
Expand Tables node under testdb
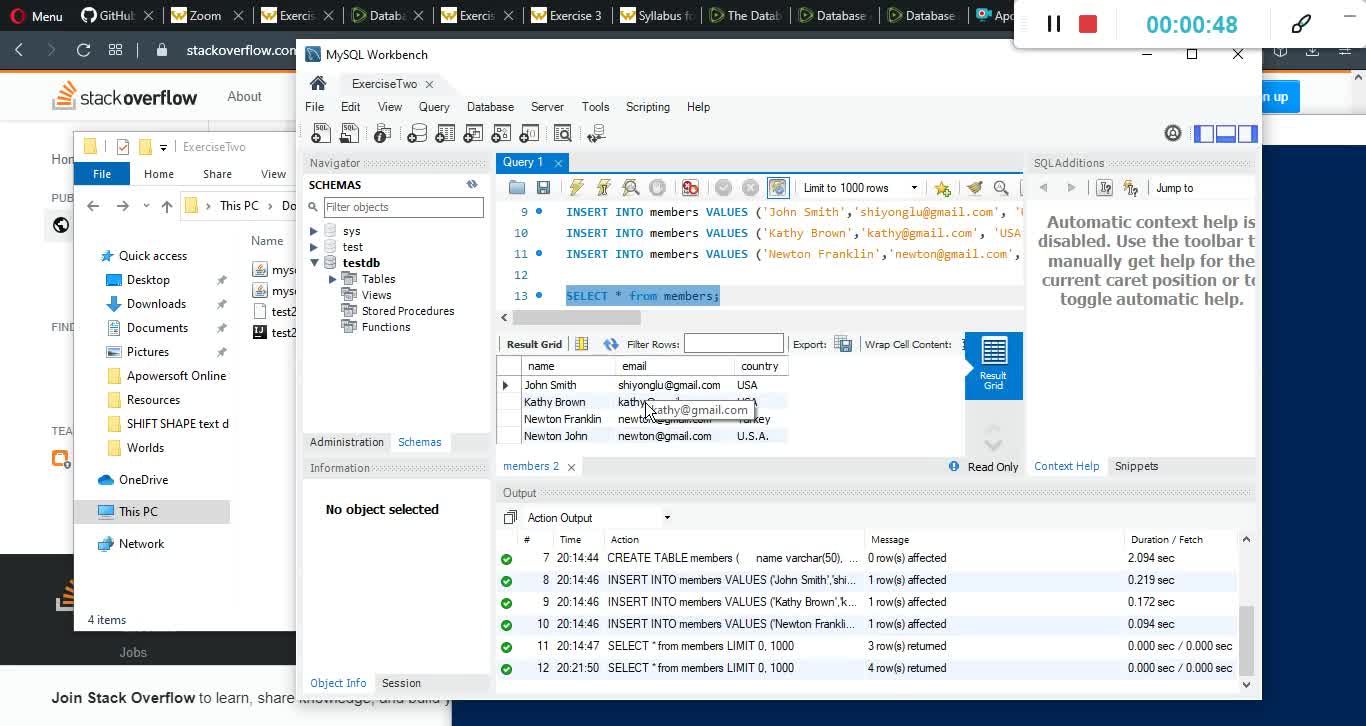tap(333, 279)
